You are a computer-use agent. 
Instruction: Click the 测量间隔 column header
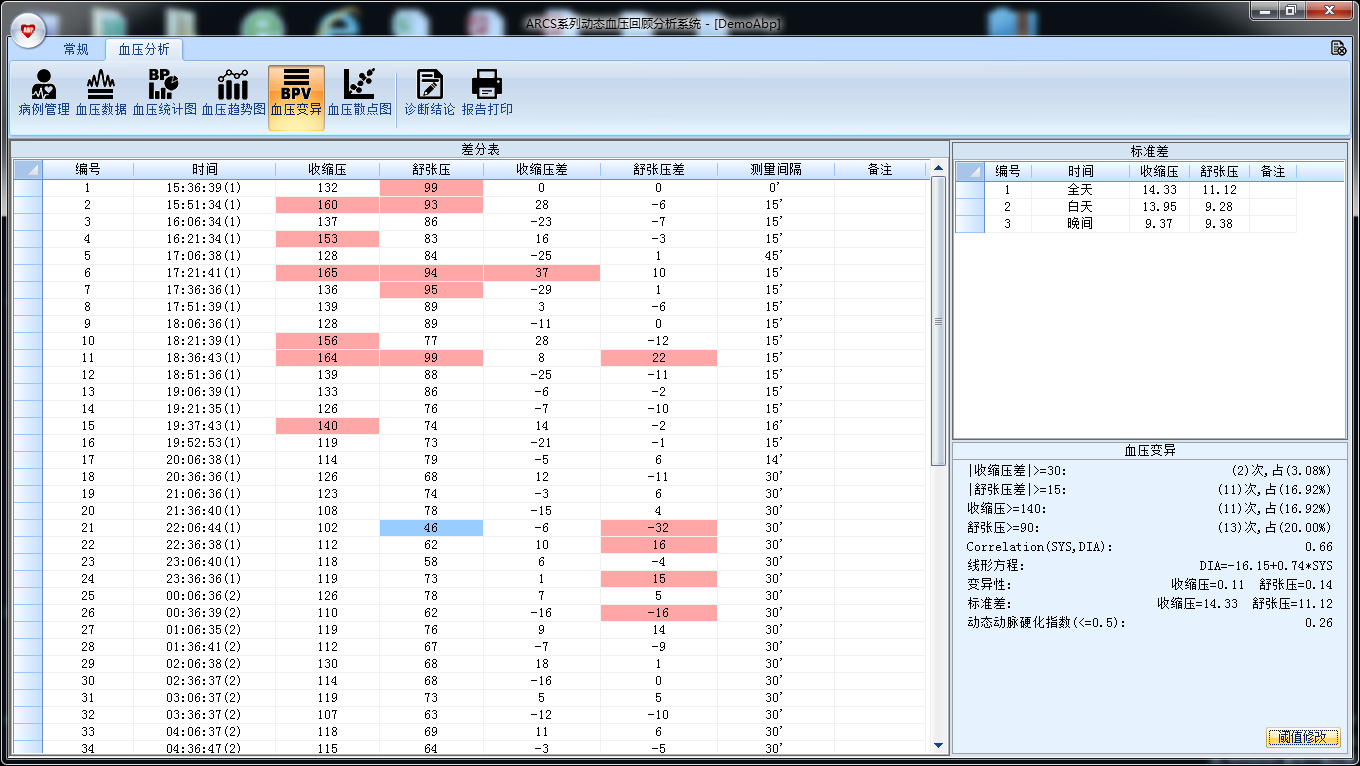[775, 170]
